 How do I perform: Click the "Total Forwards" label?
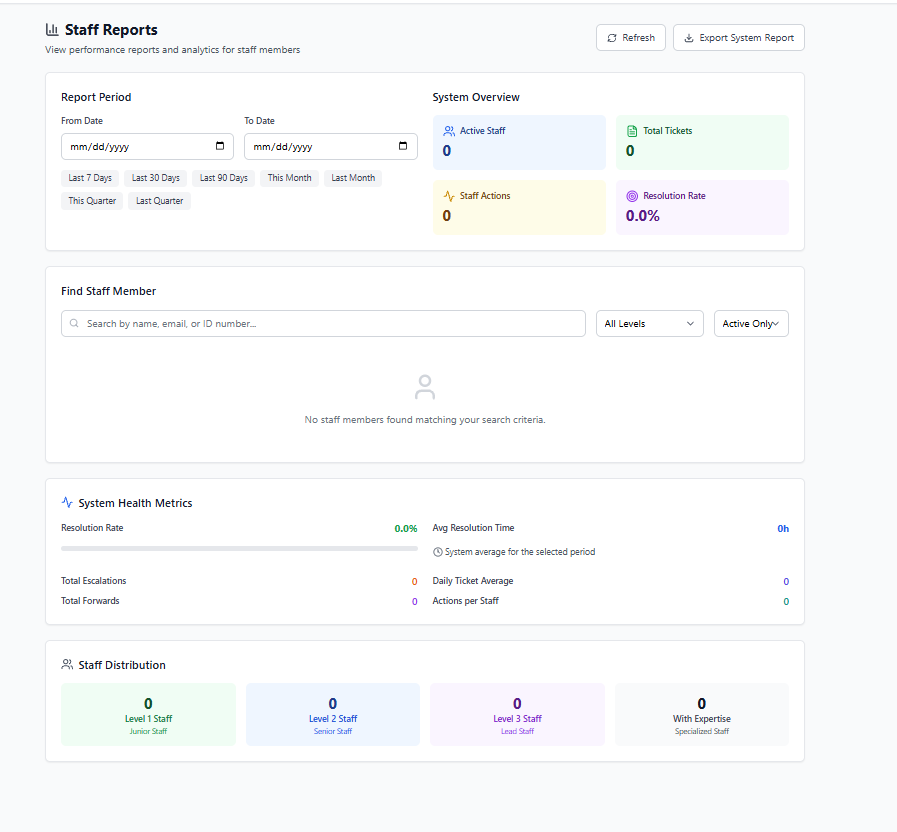click(90, 601)
